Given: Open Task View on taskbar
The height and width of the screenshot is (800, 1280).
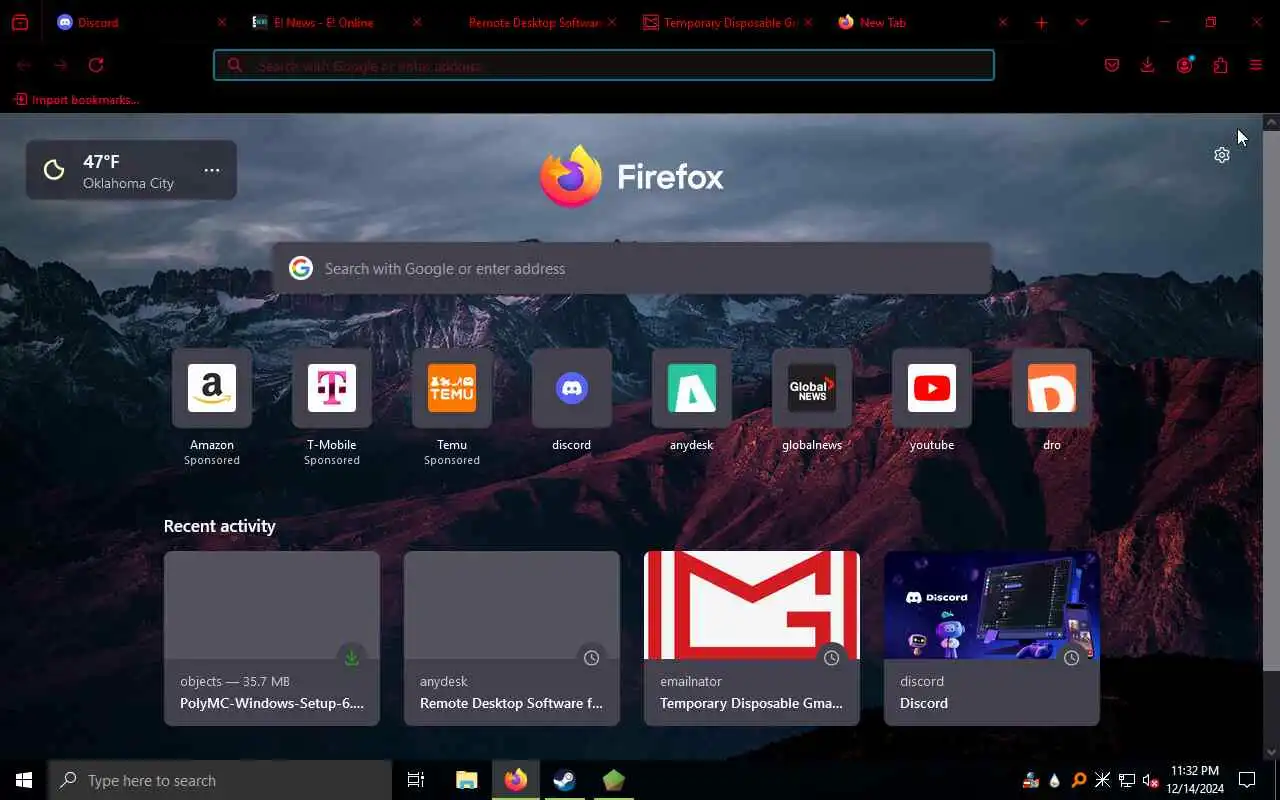Looking at the screenshot, I should click(416, 780).
